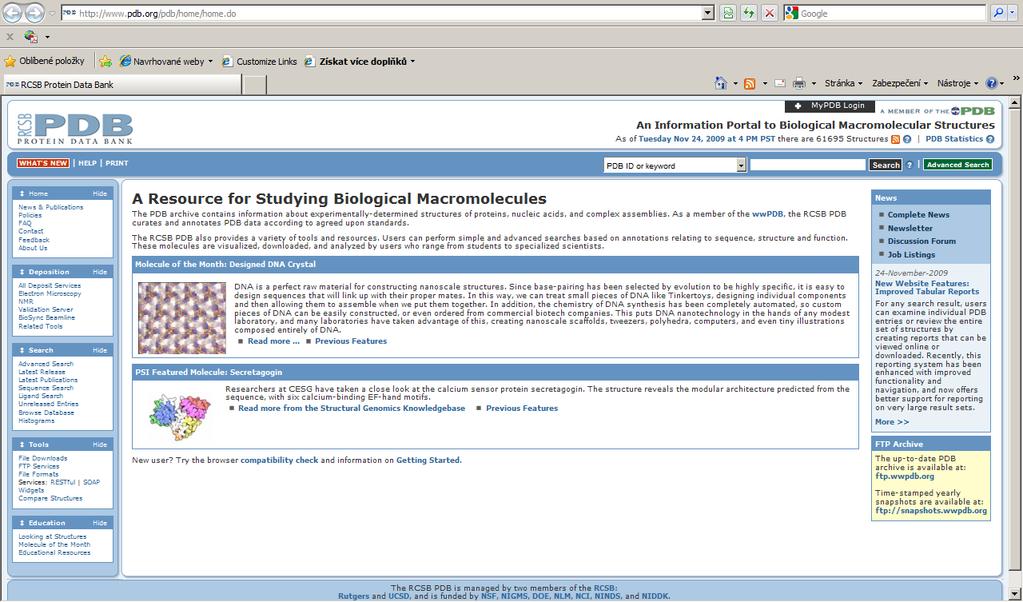This screenshot has width=1023, height=602.
Task: Open the recent pages dropdown next to Forward
Action: 52,13
